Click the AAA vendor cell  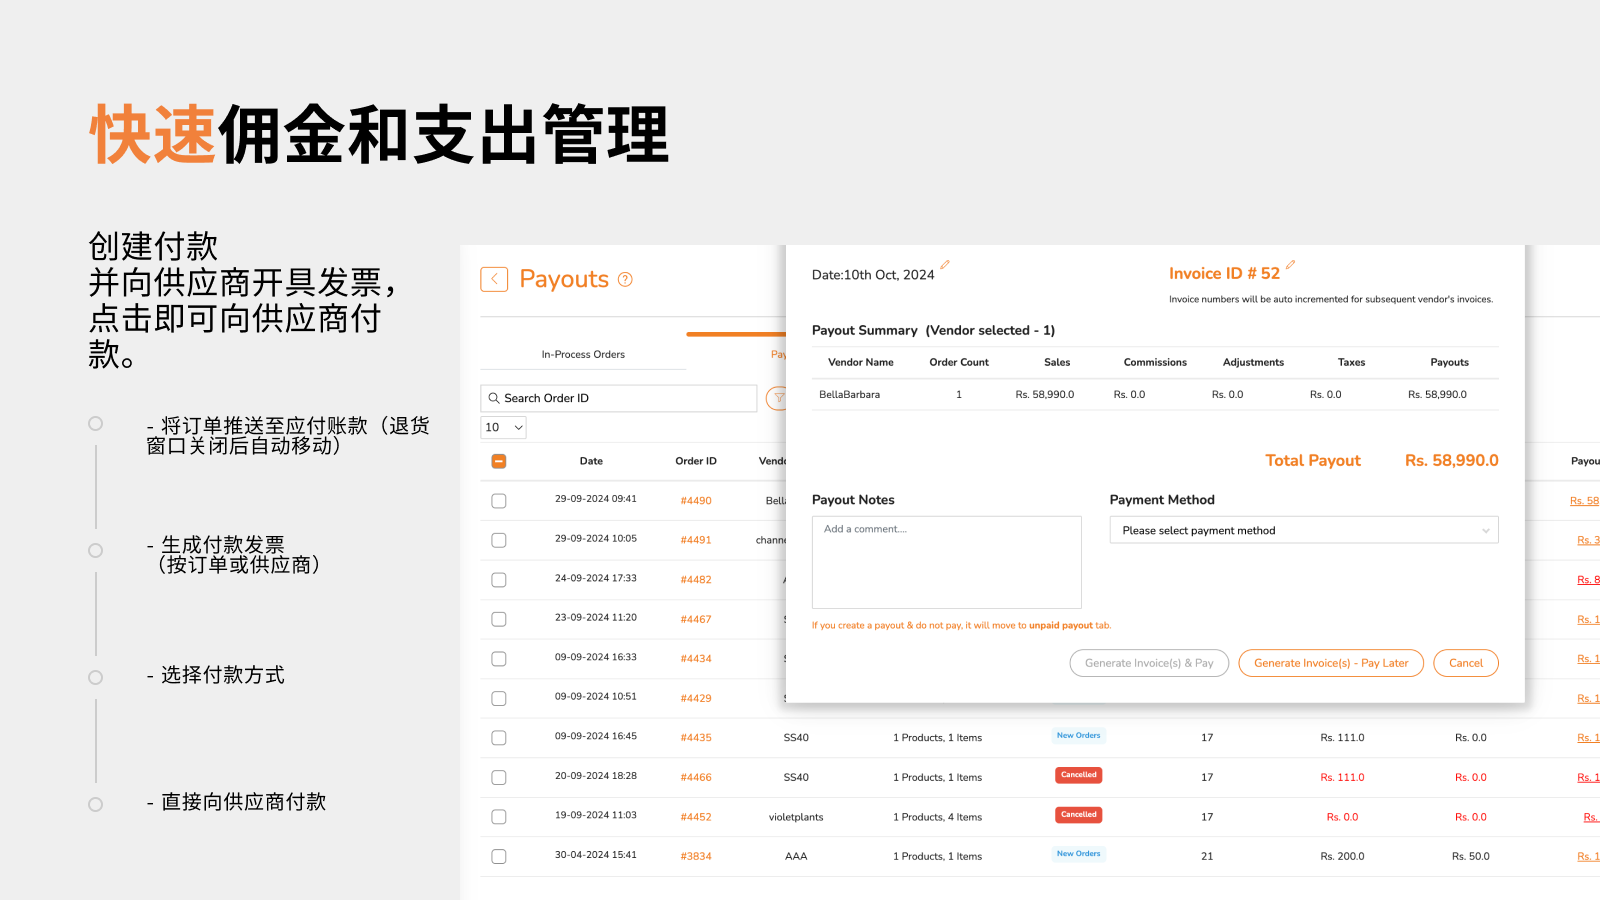[796, 857]
